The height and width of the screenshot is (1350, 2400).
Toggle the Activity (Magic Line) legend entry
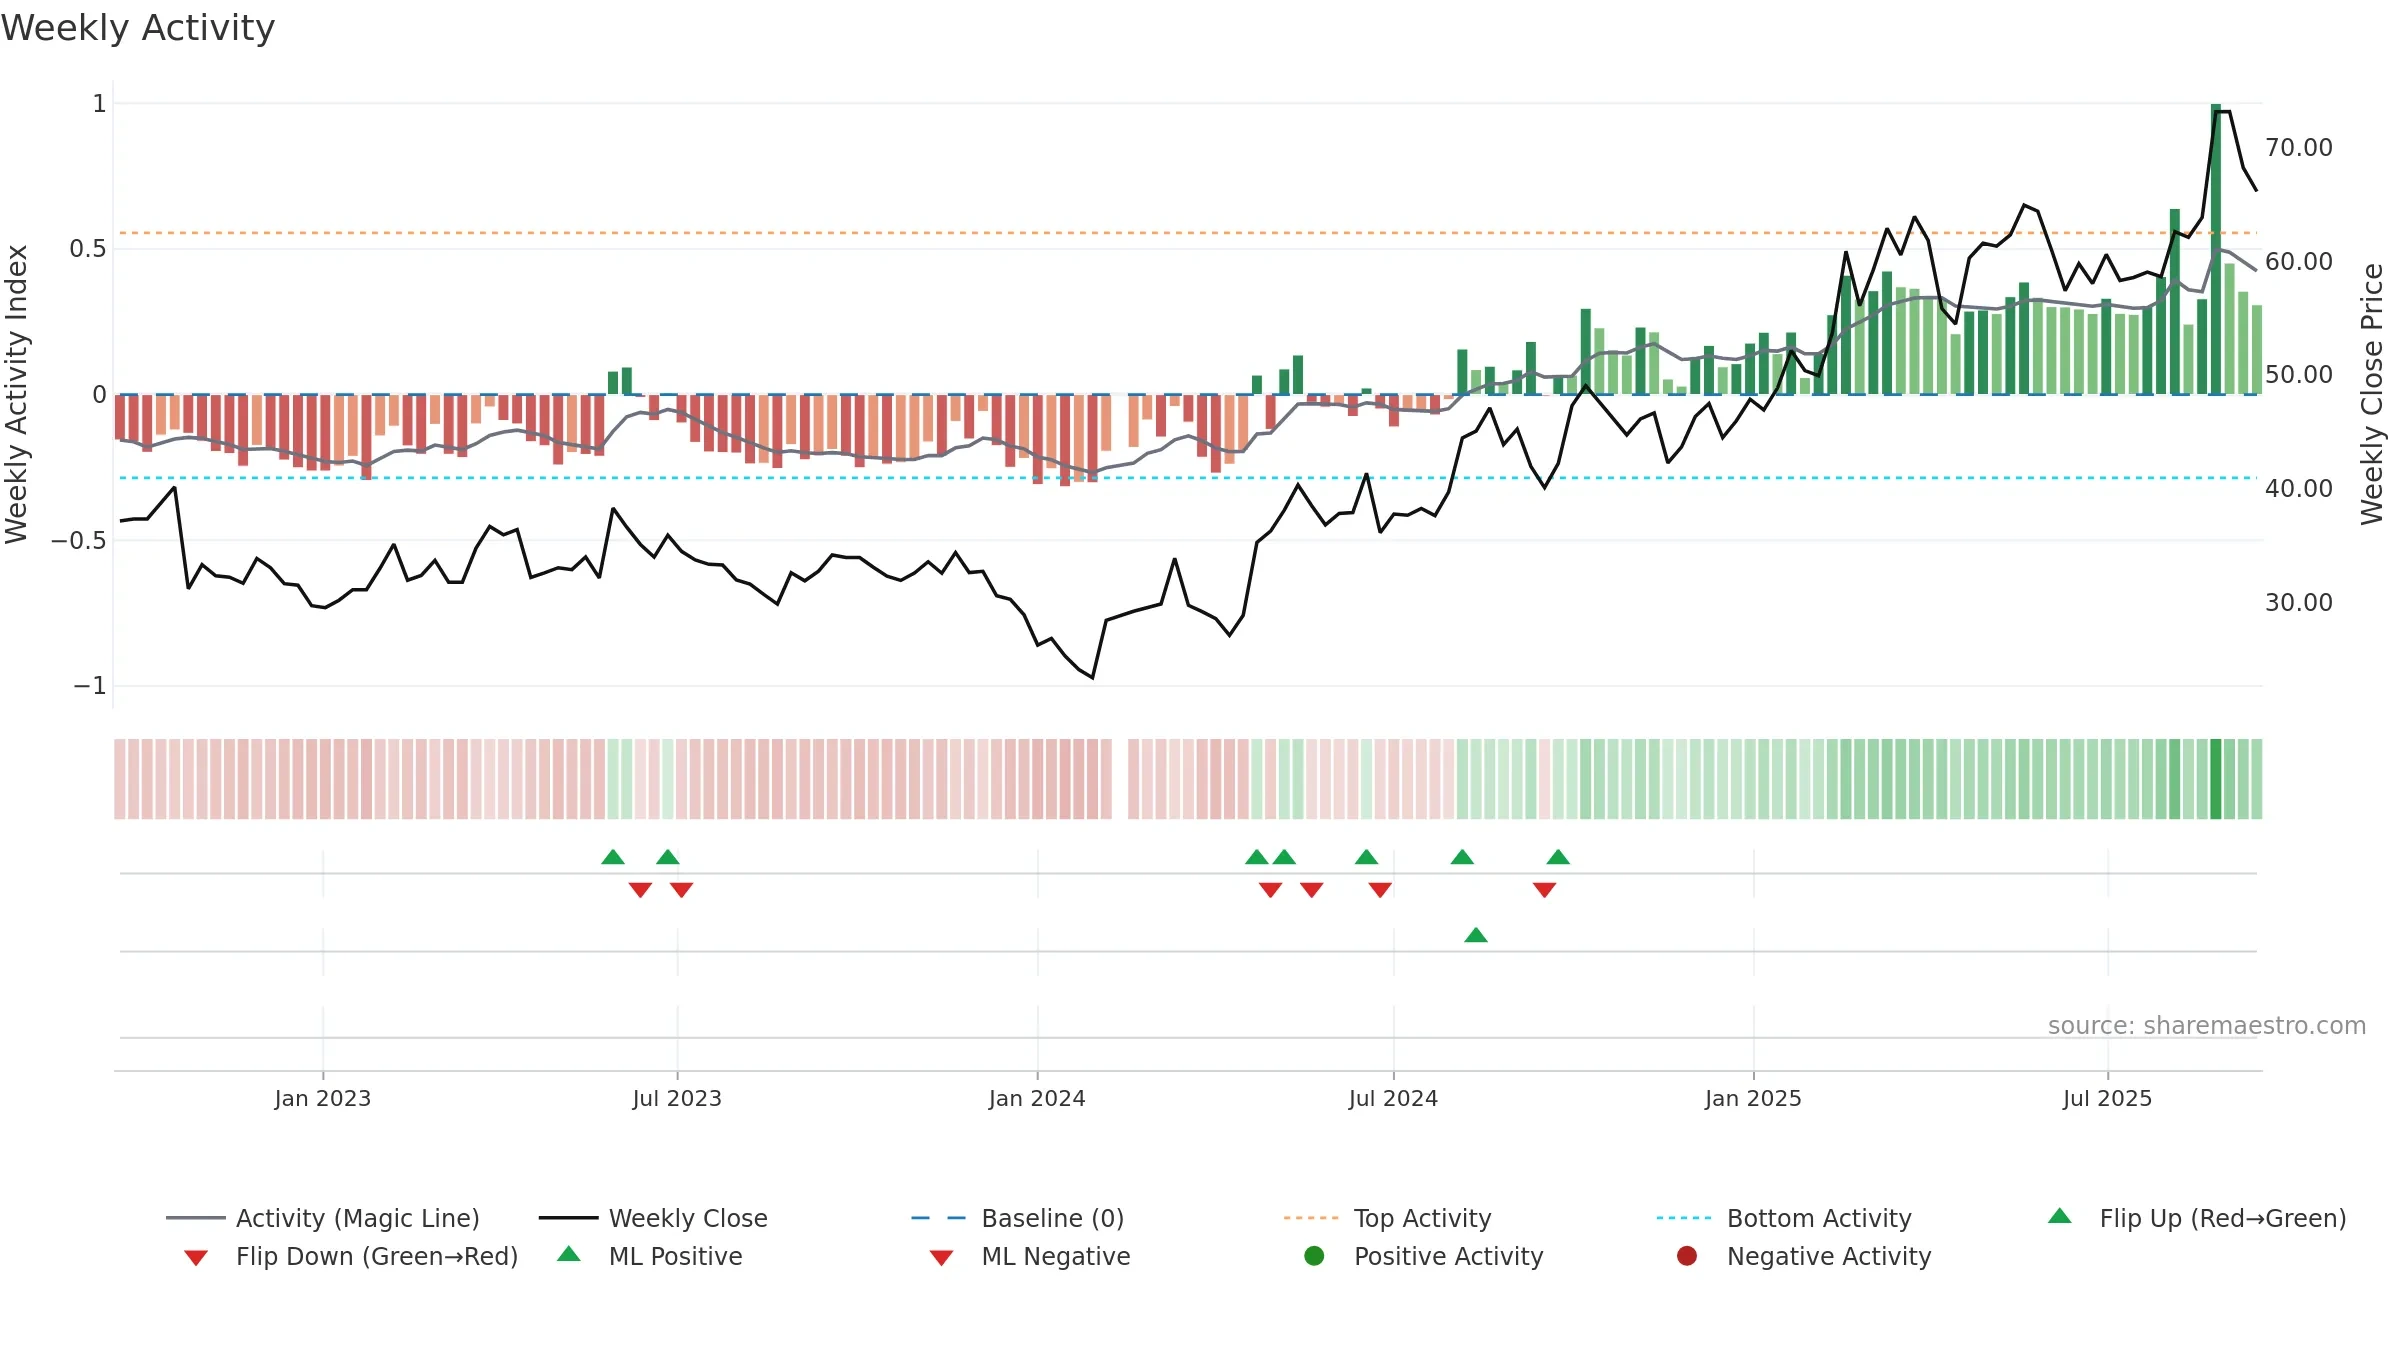tap(323, 1218)
